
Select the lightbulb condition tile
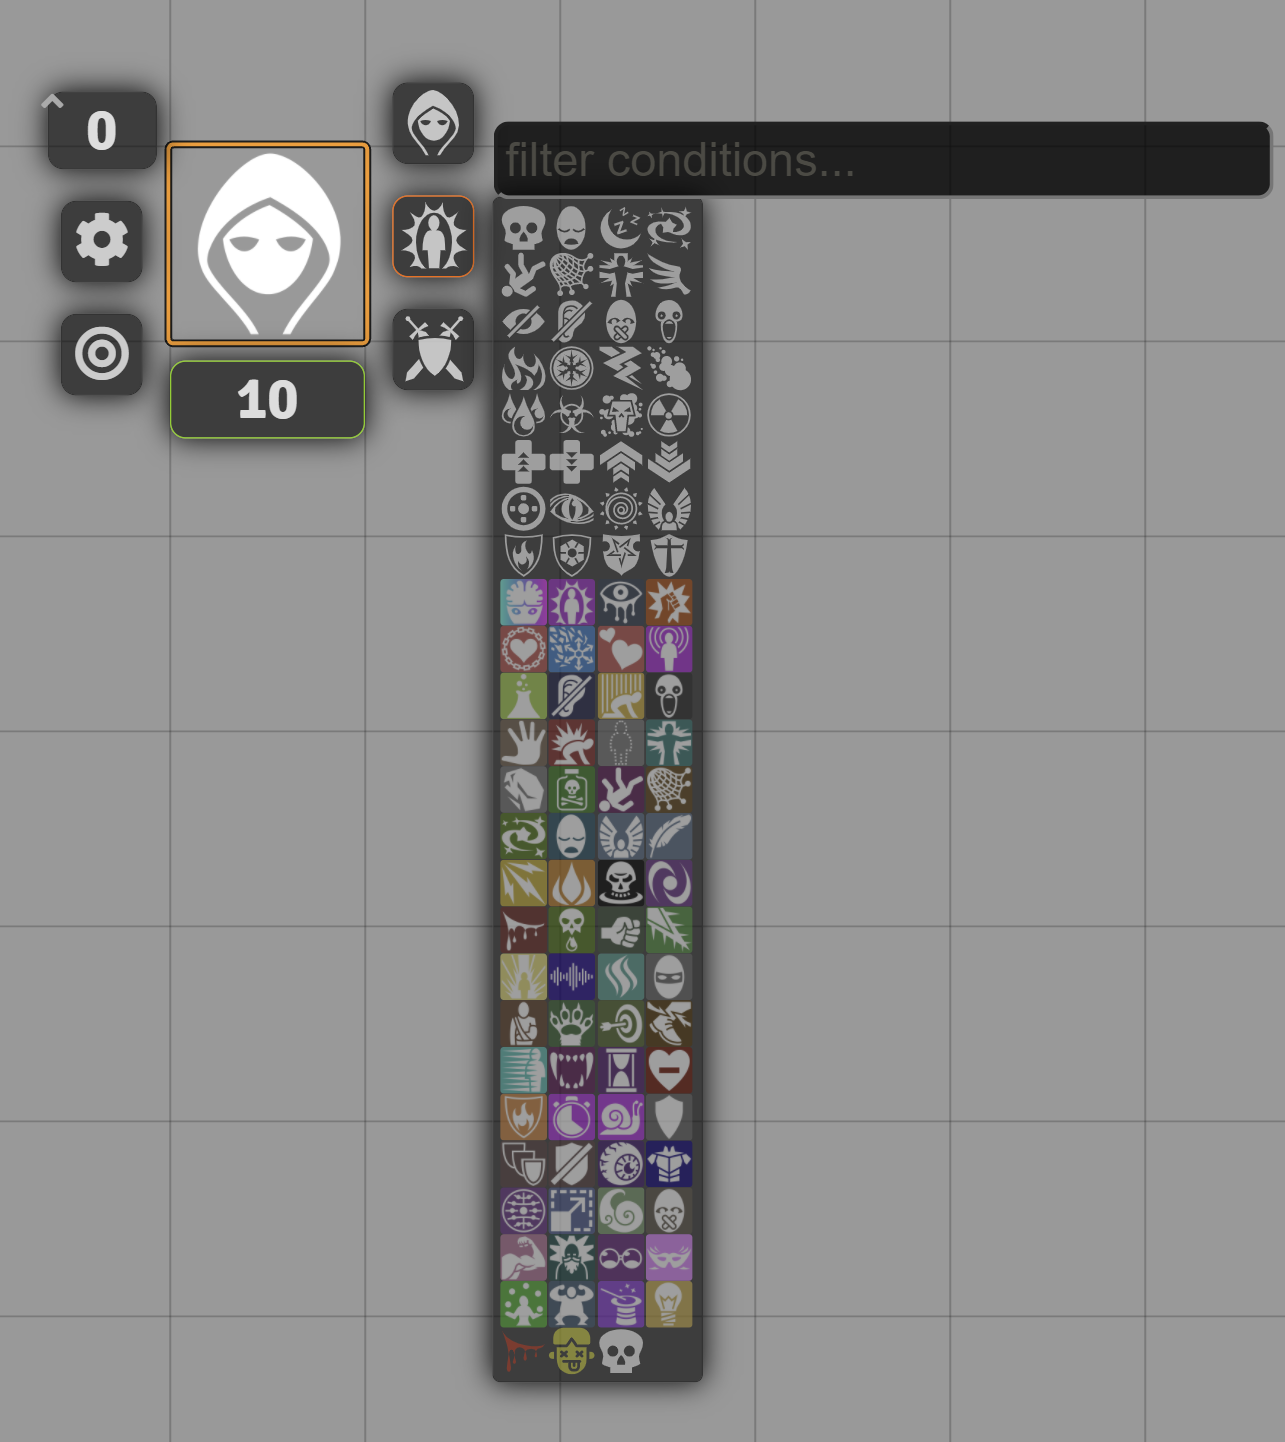click(668, 1304)
